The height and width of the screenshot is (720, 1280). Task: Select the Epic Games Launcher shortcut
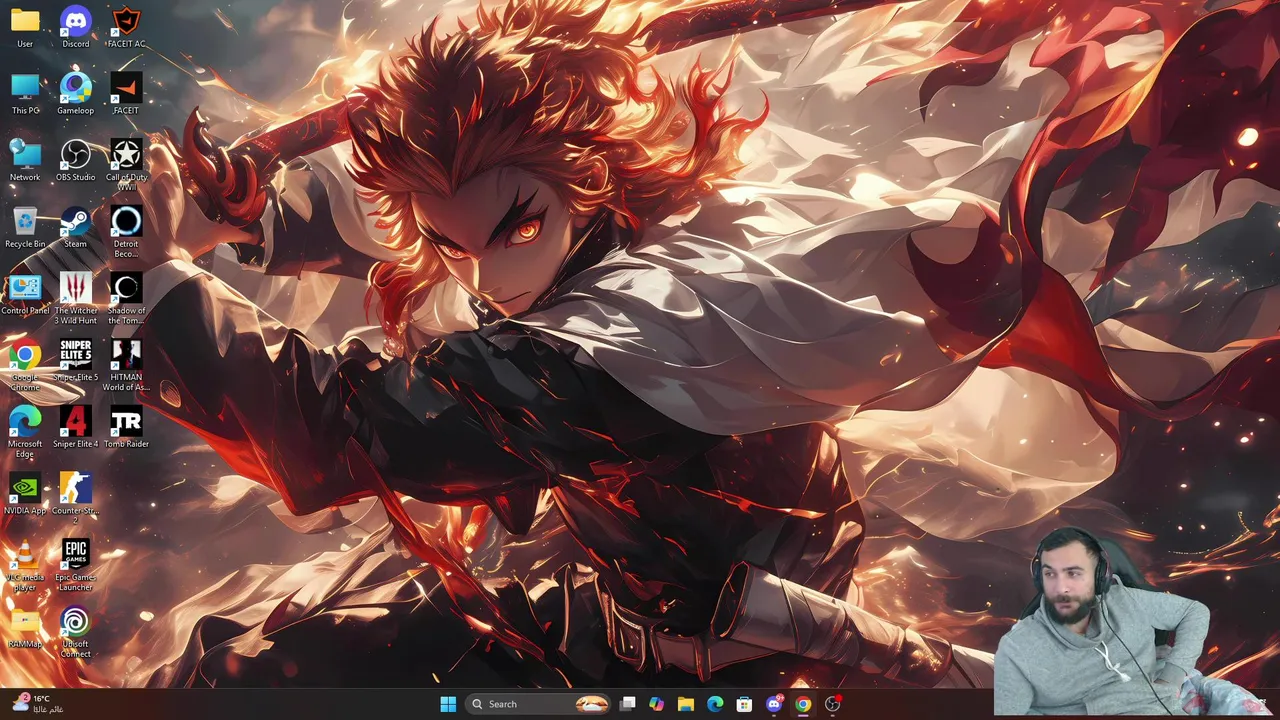point(75,566)
